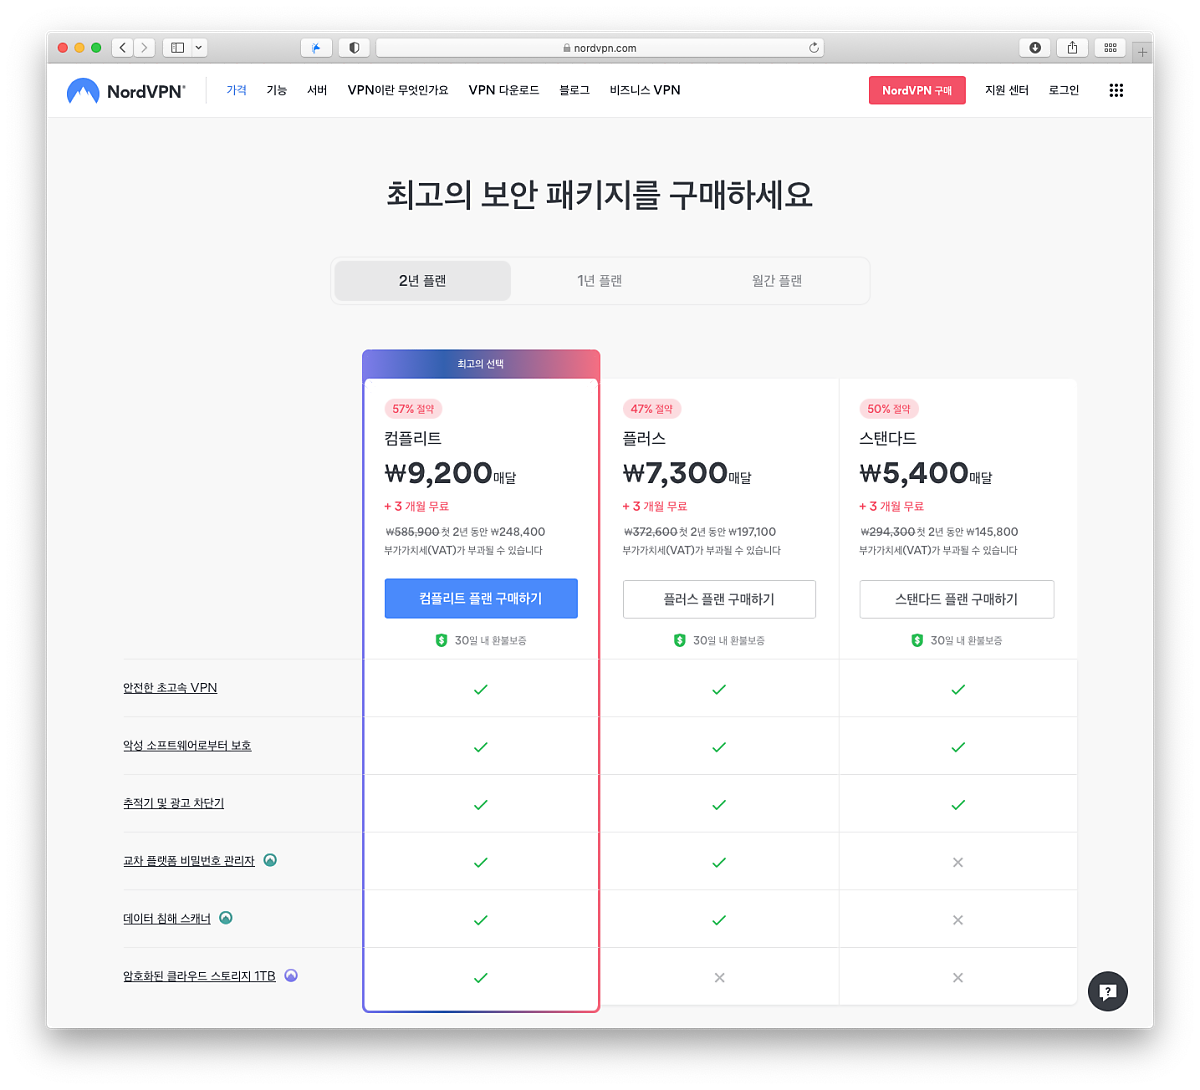The height and width of the screenshot is (1090, 1200).
Task: Click 스탠다드 X mark for 교차 플랫폼 비밀번호 관리자
Action: click(x=958, y=862)
